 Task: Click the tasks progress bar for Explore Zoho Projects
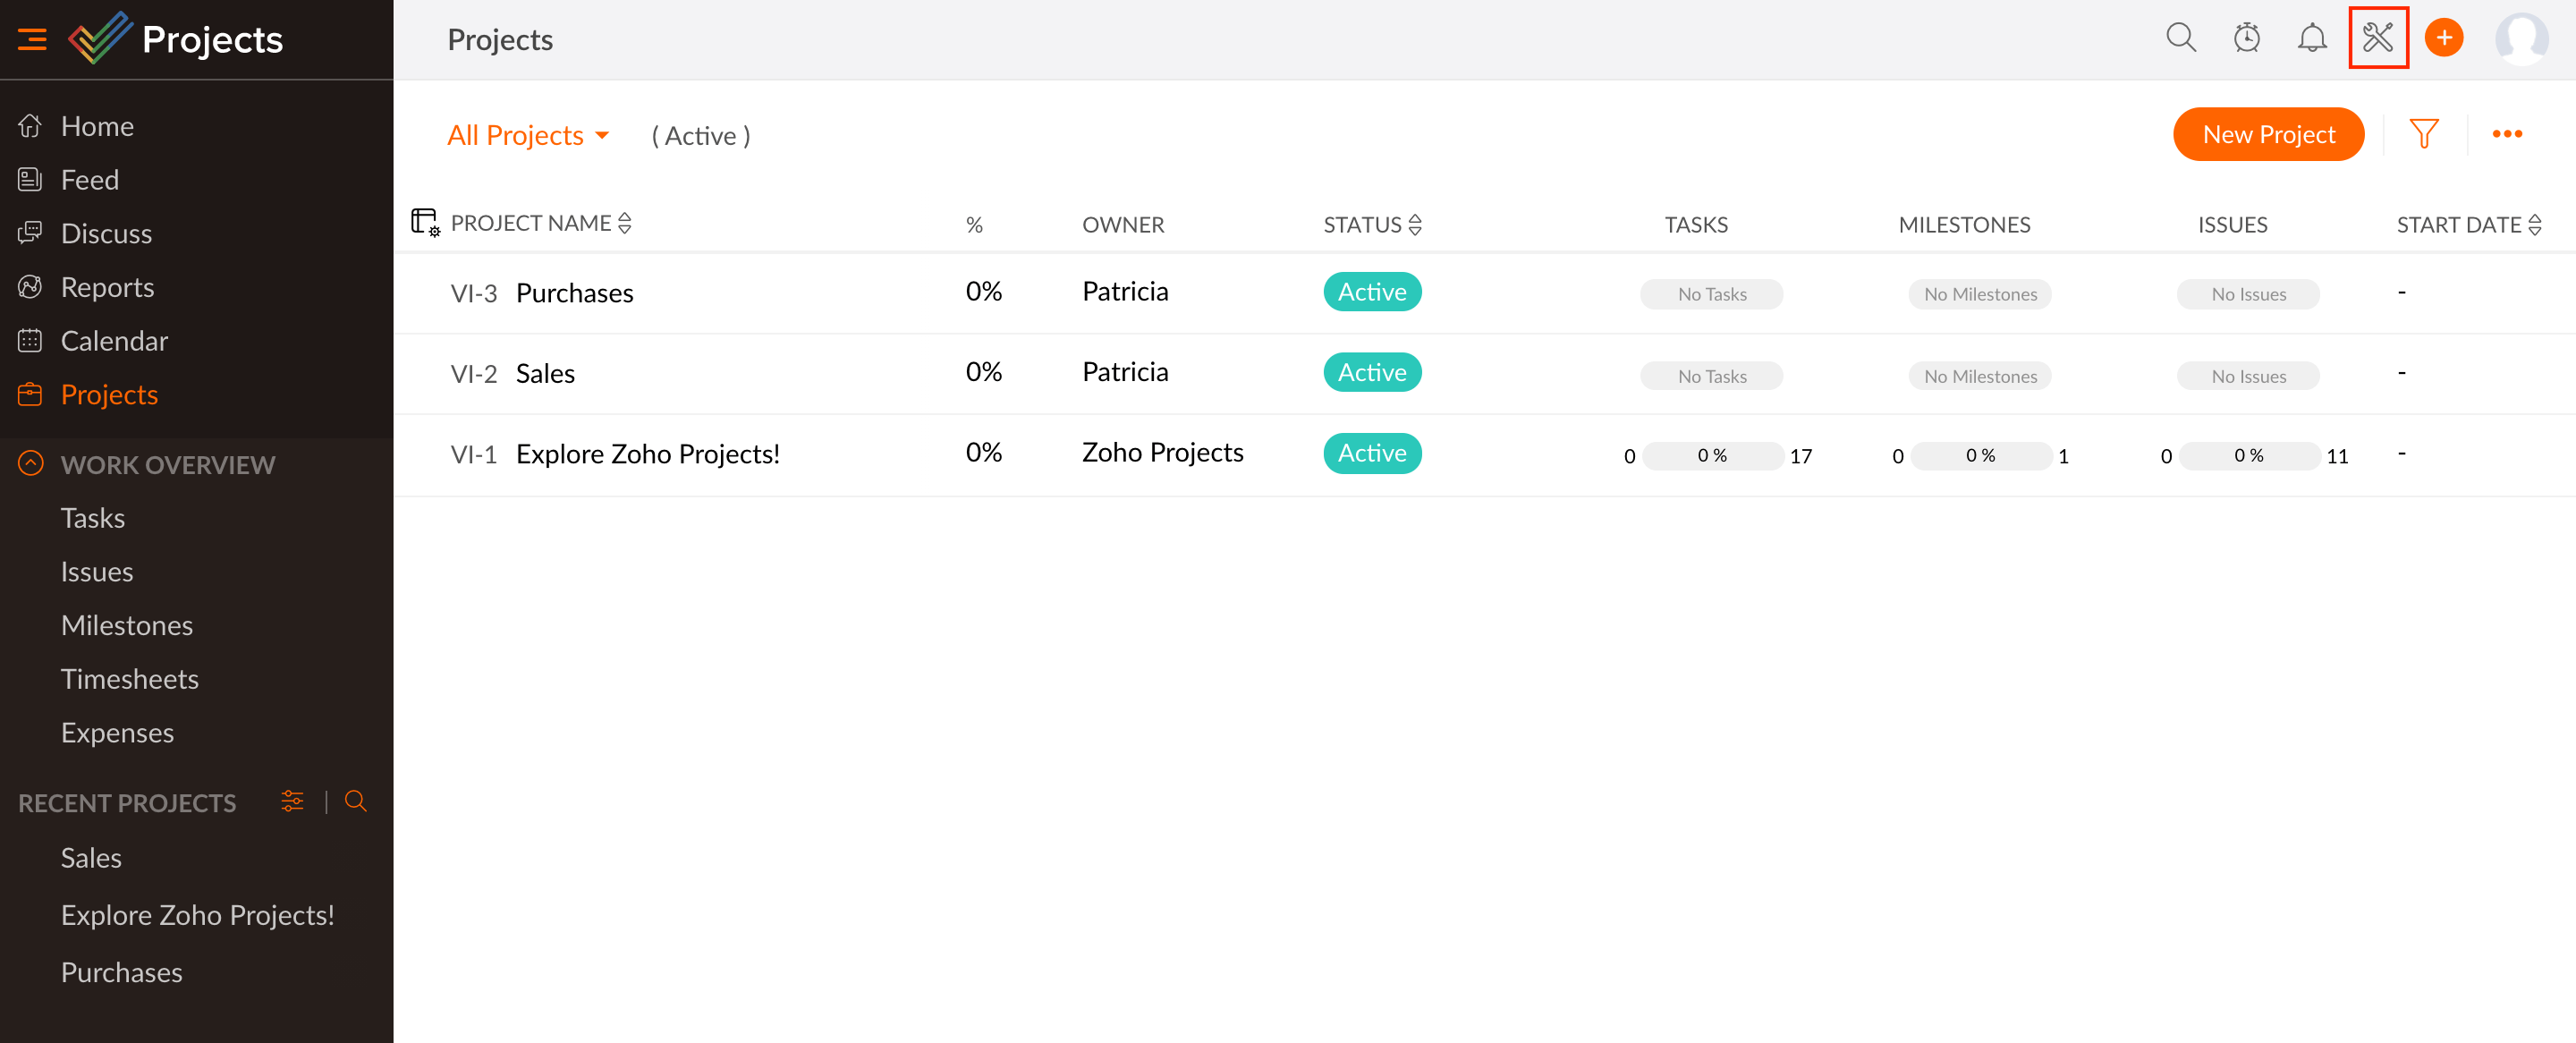click(1712, 455)
